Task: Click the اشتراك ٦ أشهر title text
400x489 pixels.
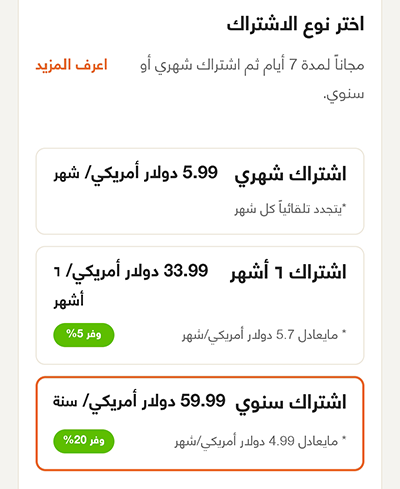Action: pyautogui.click(x=288, y=272)
